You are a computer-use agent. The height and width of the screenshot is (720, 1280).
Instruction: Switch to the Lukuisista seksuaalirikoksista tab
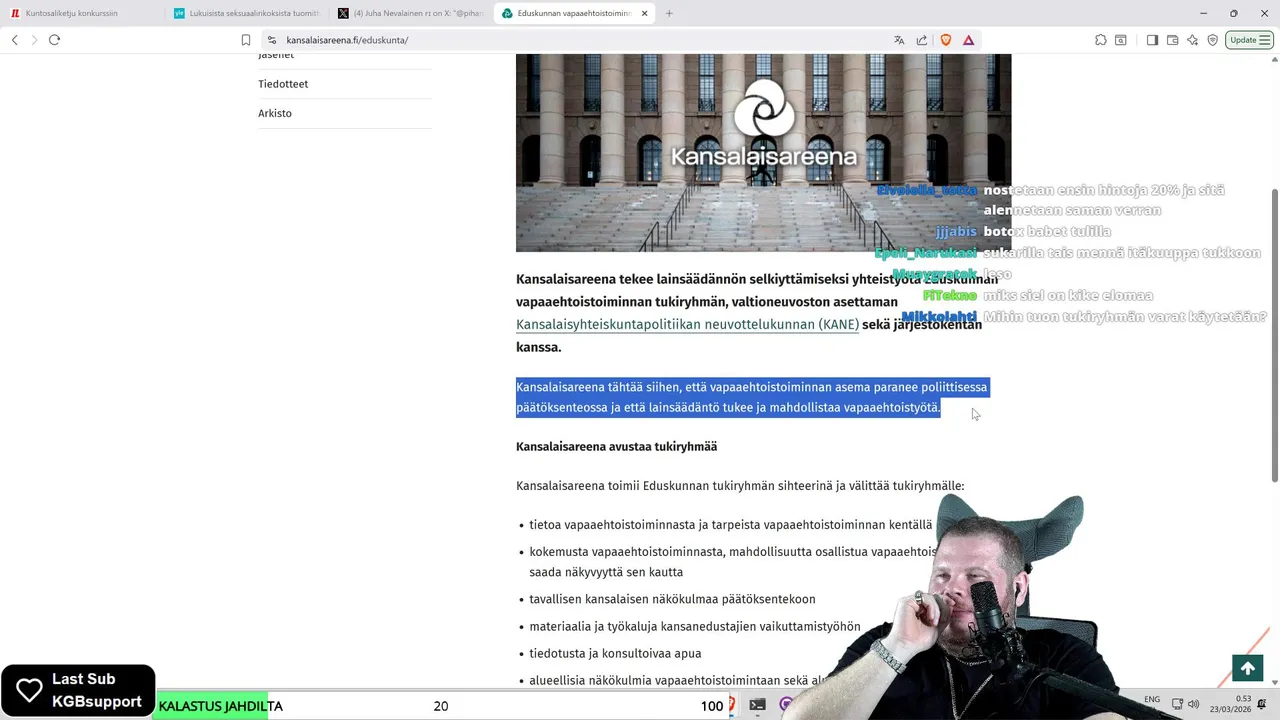pyautogui.click(x=246, y=13)
